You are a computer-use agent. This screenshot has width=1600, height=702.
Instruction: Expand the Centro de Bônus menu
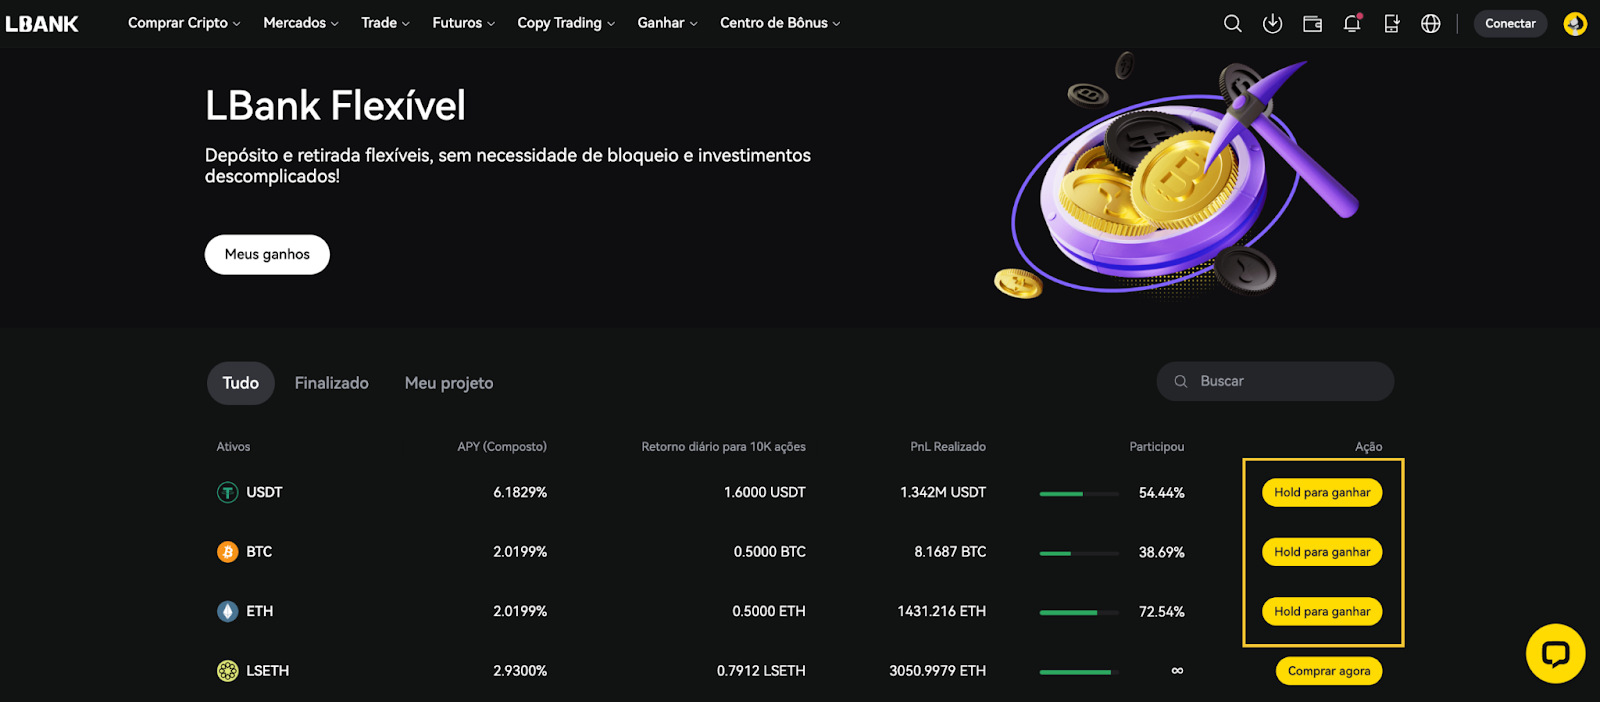click(780, 23)
